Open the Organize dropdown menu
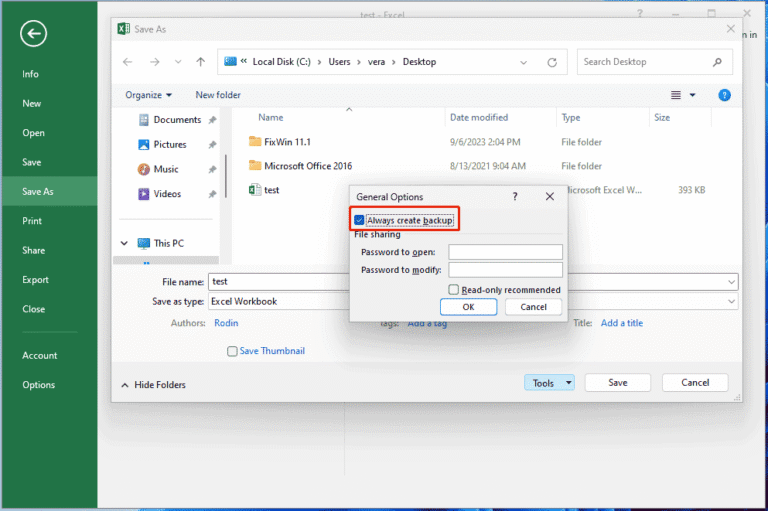768x511 pixels. click(x=148, y=95)
